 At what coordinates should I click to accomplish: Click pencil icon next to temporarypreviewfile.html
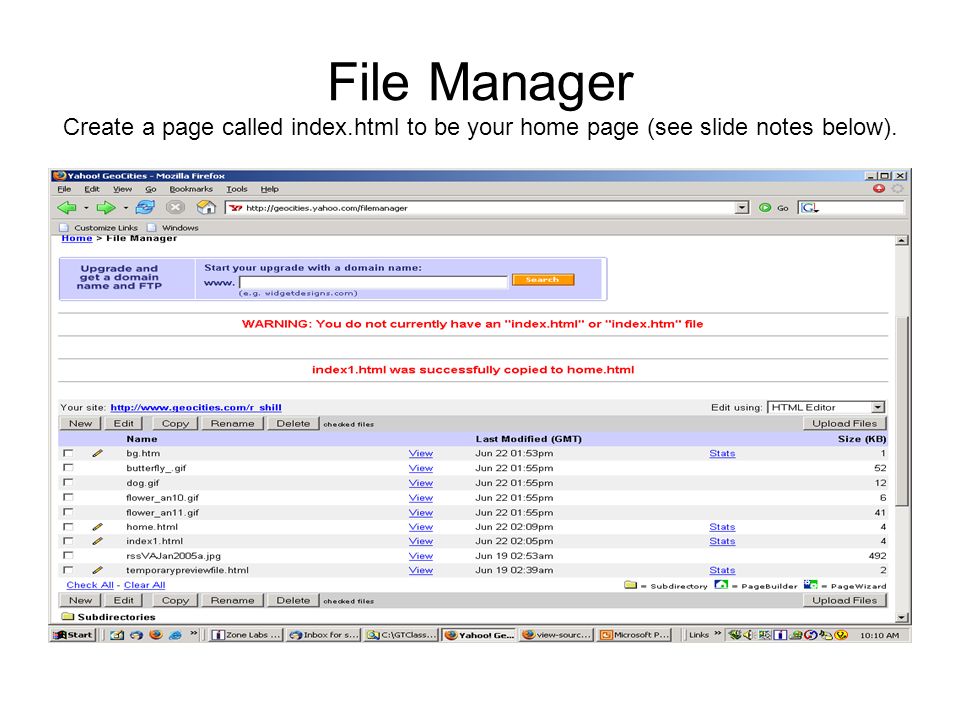(x=97, y=570)
